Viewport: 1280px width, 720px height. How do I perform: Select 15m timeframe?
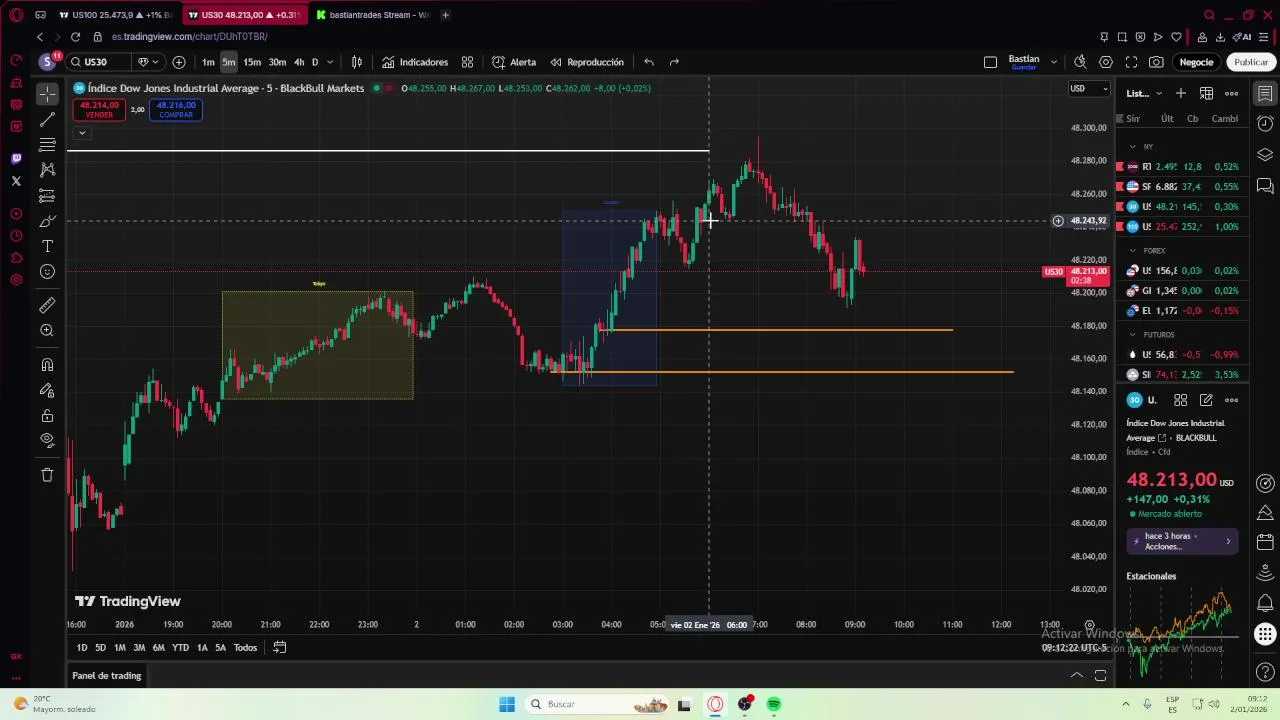(252, 62)
